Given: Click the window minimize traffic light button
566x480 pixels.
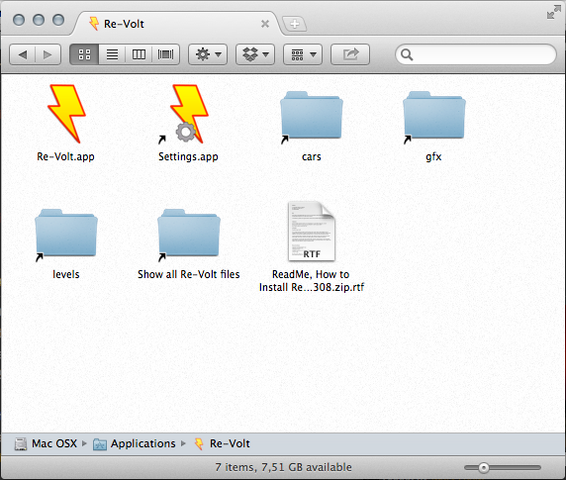Looking at the screenshot, I should 39,20.
